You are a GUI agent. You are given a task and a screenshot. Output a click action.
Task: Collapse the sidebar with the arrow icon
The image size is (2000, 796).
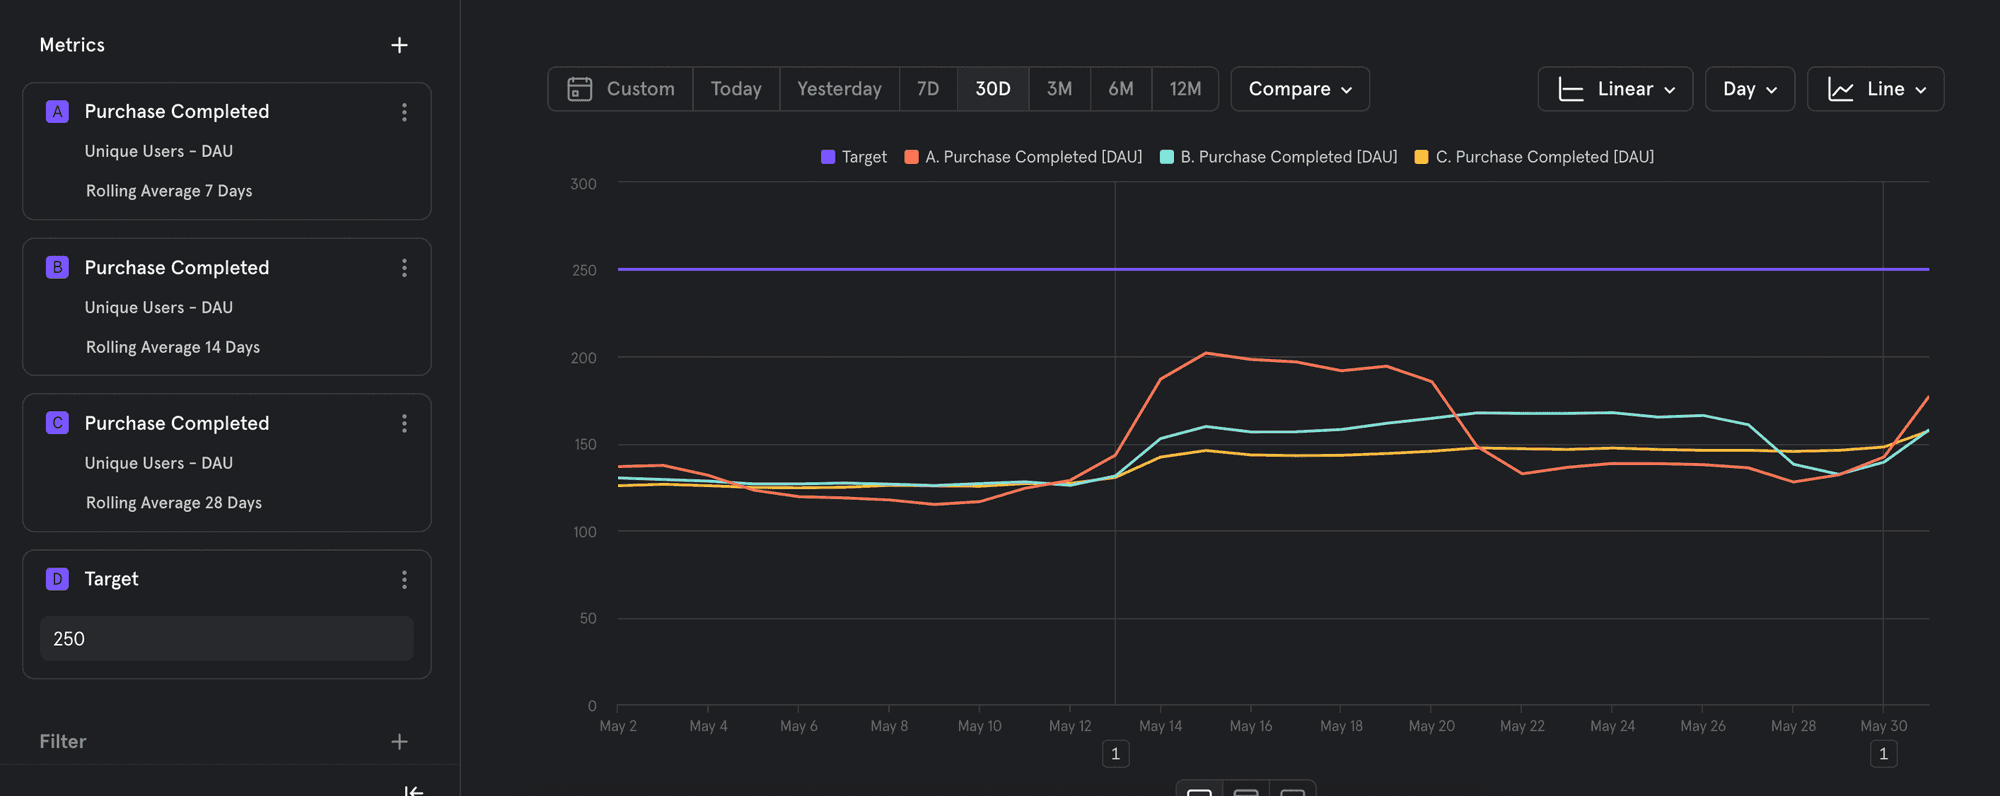(x=413, y=790)
